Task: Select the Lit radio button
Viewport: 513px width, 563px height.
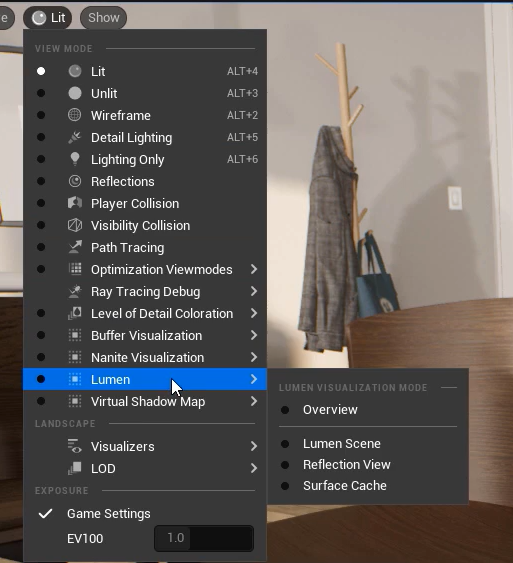Action: point(41,71)
